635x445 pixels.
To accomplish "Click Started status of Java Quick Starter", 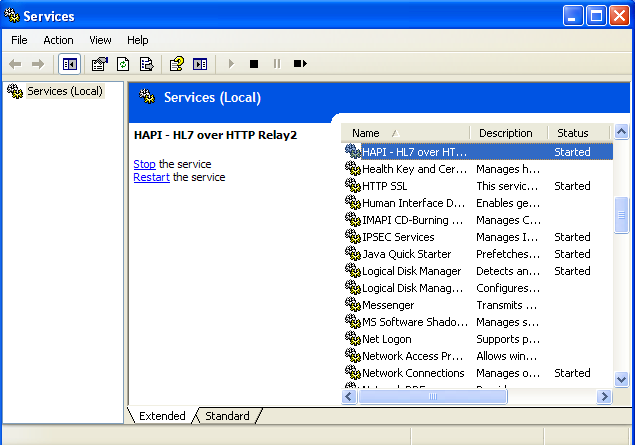I will tap(572, 254).
